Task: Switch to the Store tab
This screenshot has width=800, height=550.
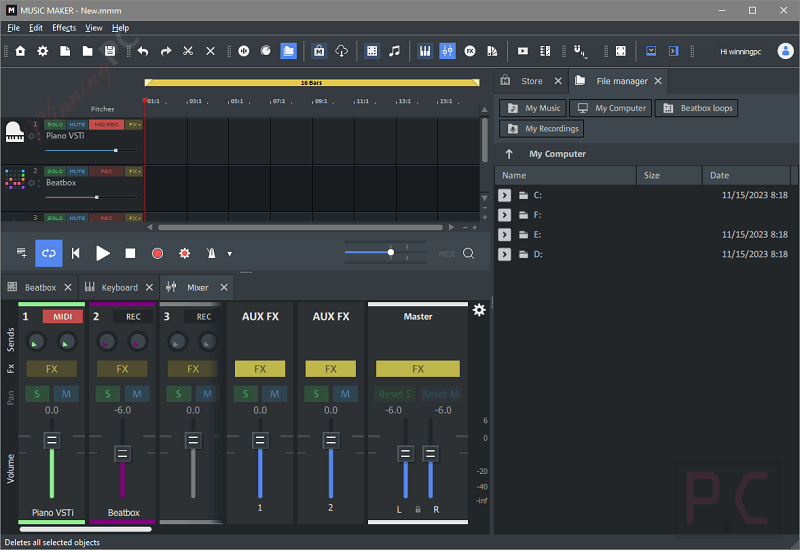Action: [531, 81]
